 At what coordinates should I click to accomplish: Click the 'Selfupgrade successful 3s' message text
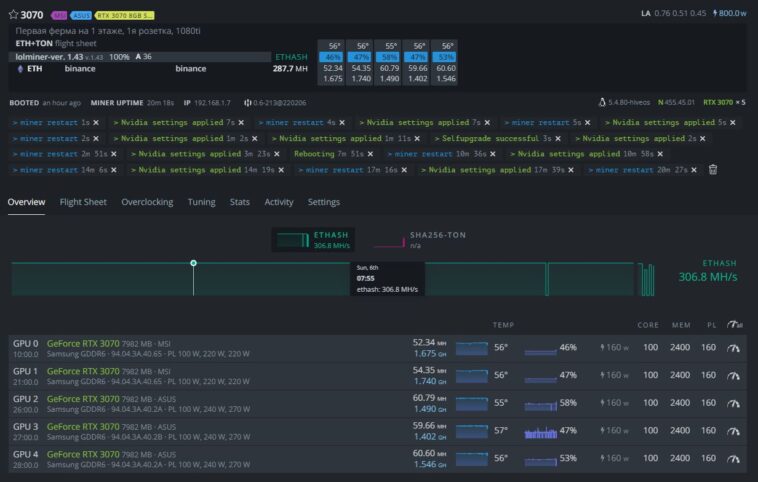pyautogui.click(x=493, y=139)
